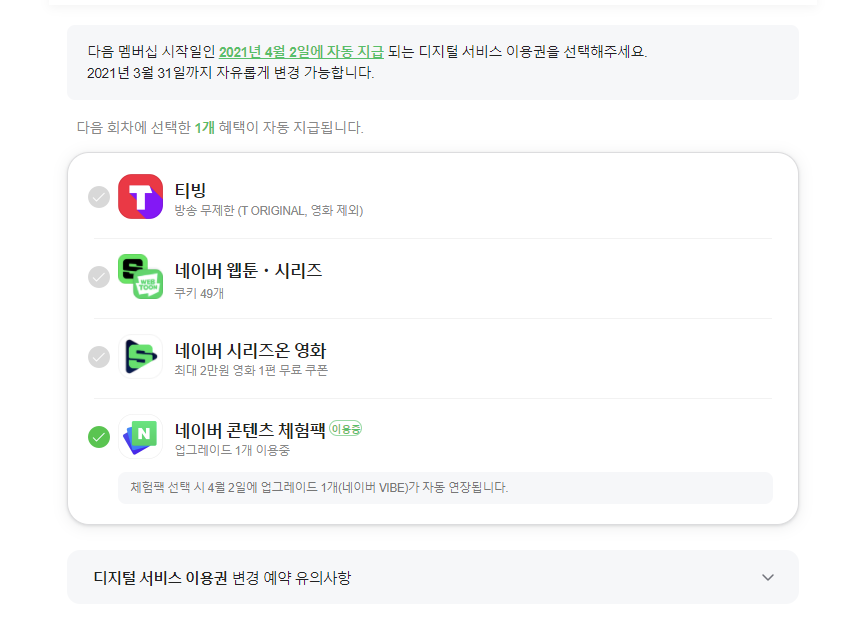This screenshot has height=630, width=848.
Task: Click the Naver Contents trial pack icon
Action: [x=141, y=436]
